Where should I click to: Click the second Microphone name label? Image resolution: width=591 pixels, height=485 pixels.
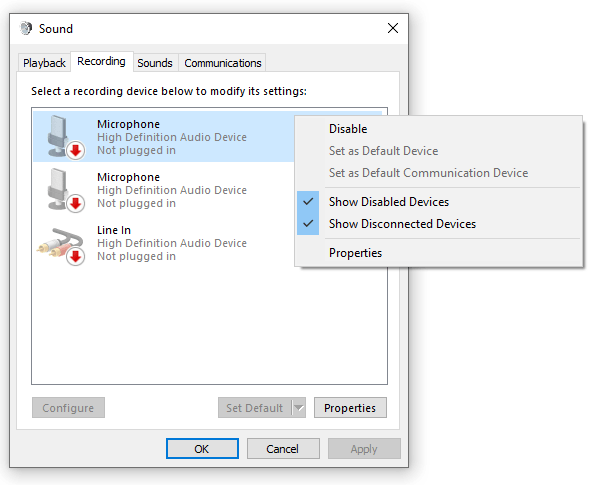[129, 177]
